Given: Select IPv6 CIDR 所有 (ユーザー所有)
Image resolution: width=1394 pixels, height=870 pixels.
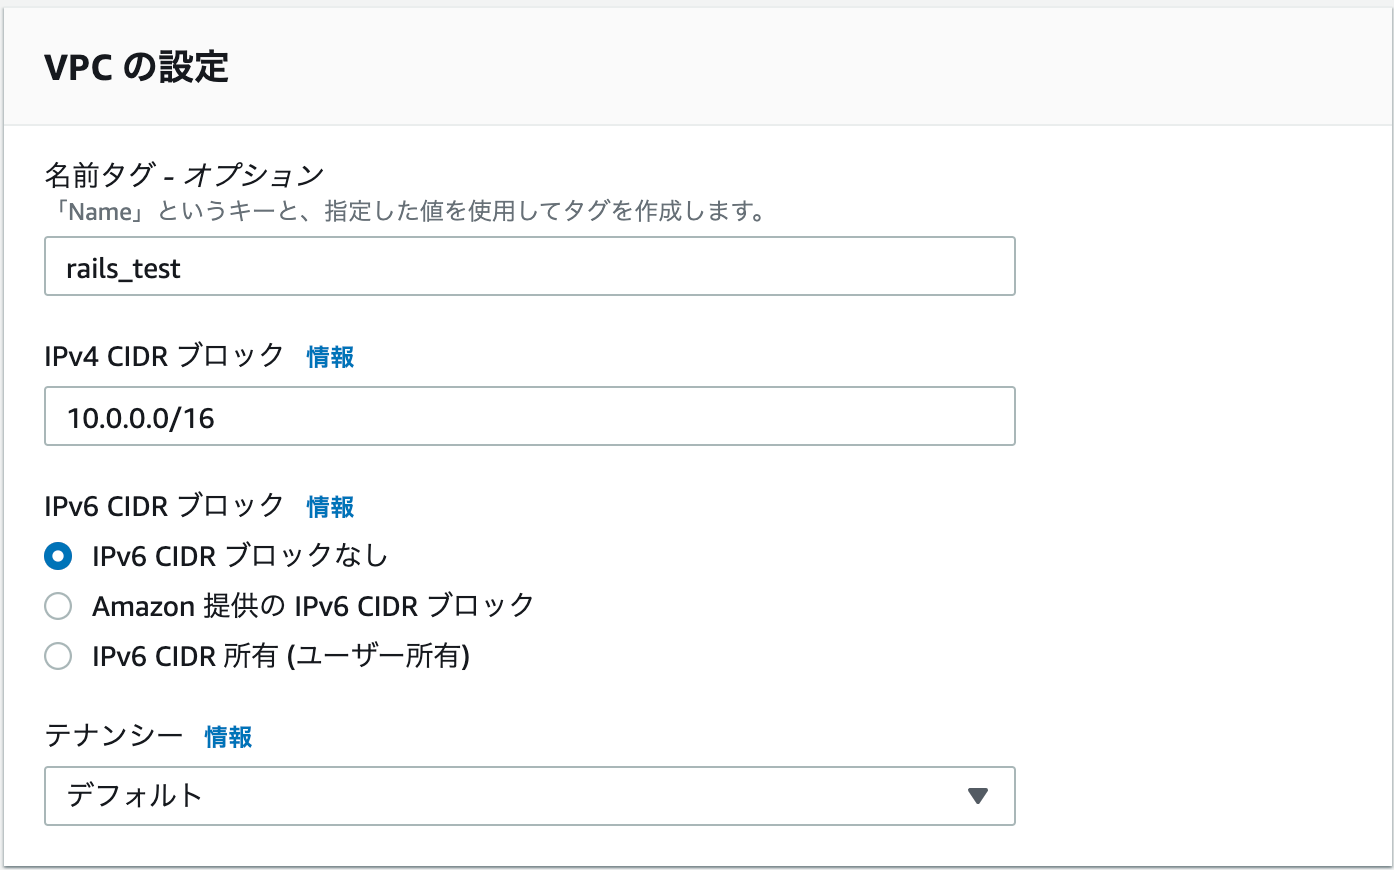Looking at the screenshot, I should coord(58,657).
